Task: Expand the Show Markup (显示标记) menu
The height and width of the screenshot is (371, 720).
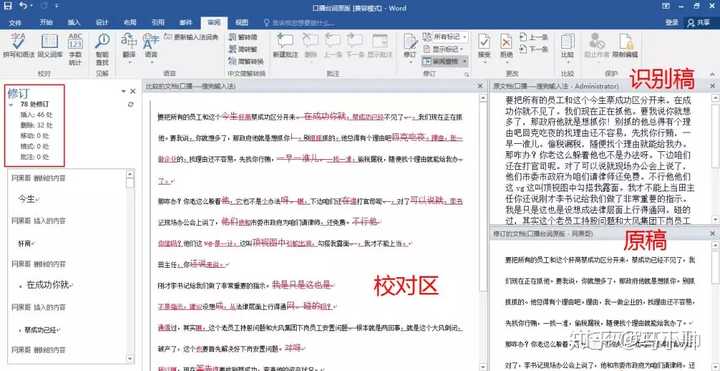Action: click(443, 49)
